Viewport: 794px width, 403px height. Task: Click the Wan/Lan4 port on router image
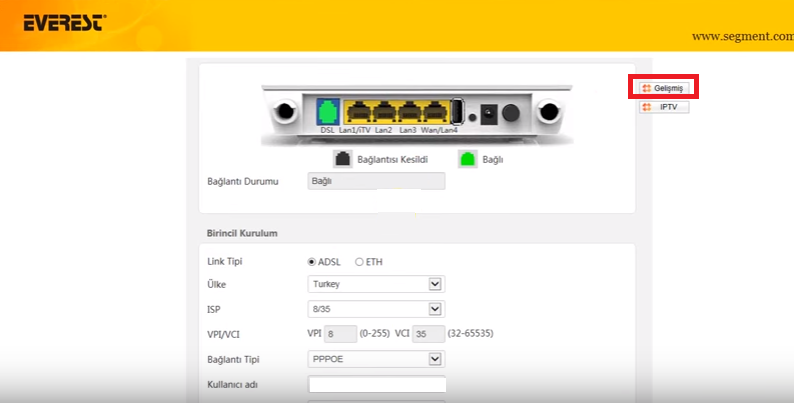coord(435,112)
